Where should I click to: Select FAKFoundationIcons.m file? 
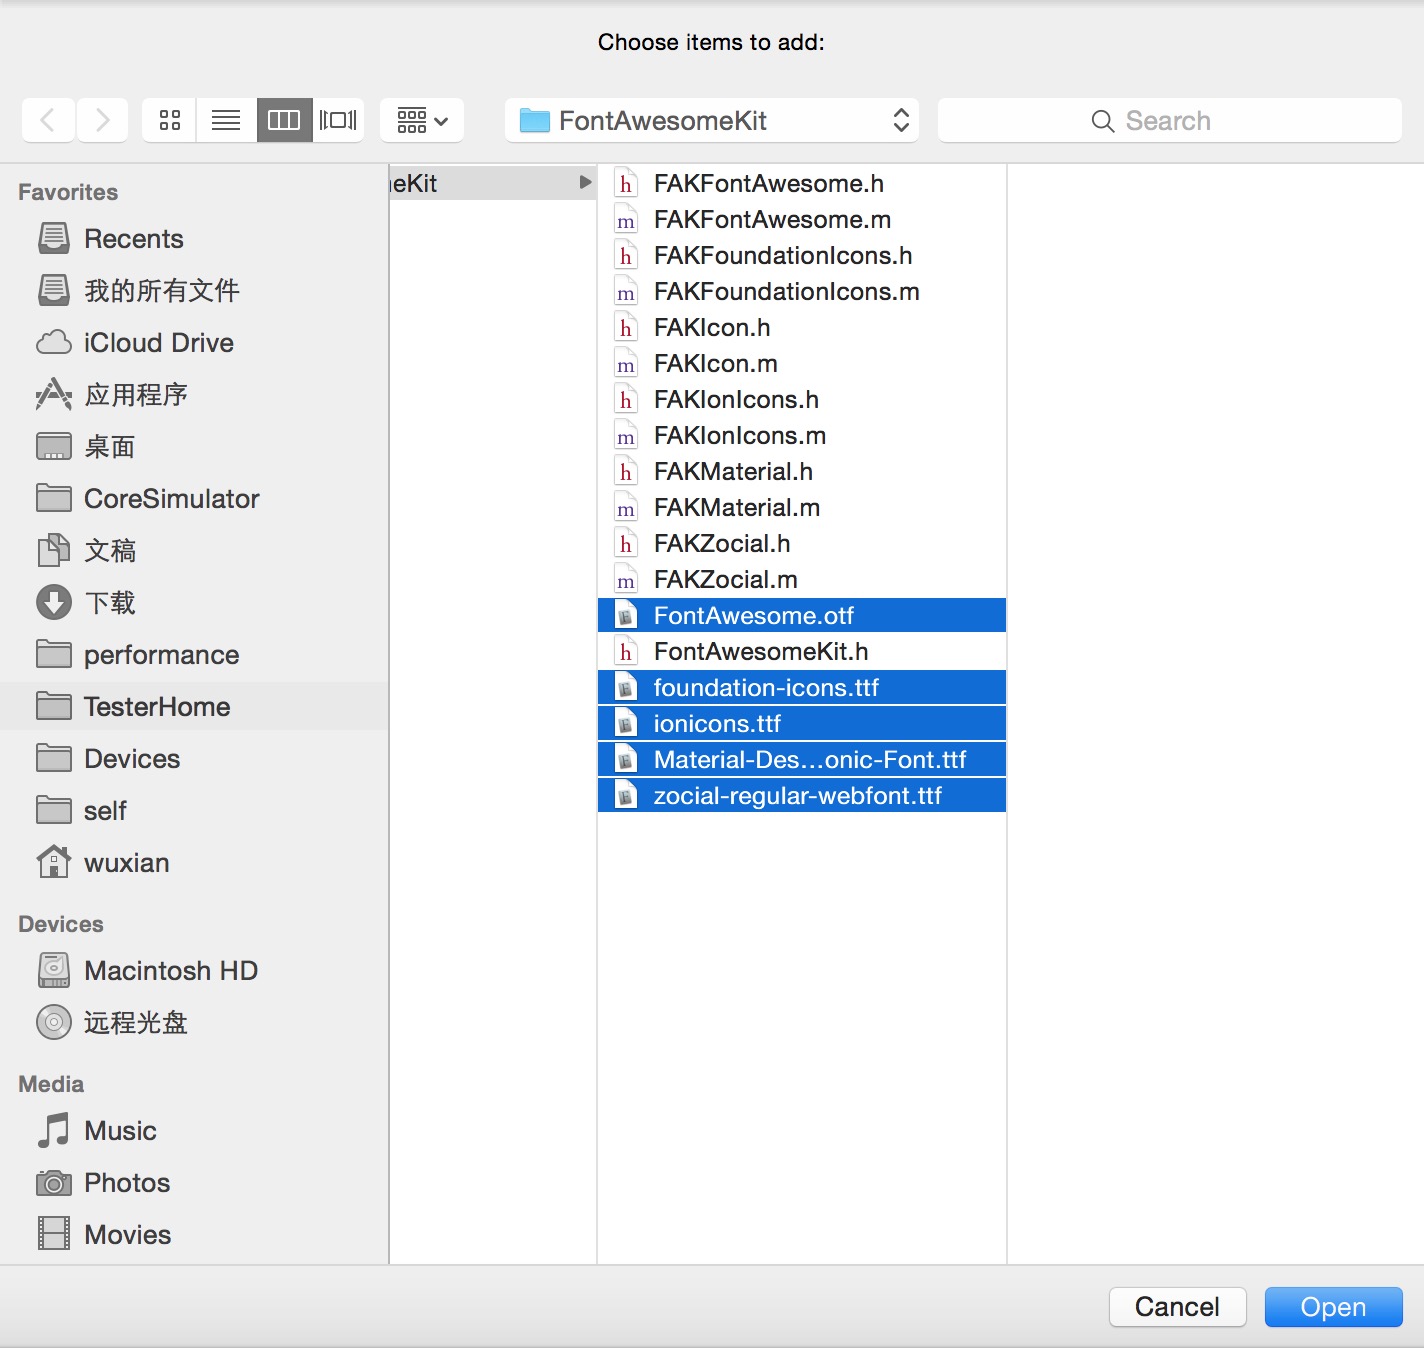[x=802, y=292]
